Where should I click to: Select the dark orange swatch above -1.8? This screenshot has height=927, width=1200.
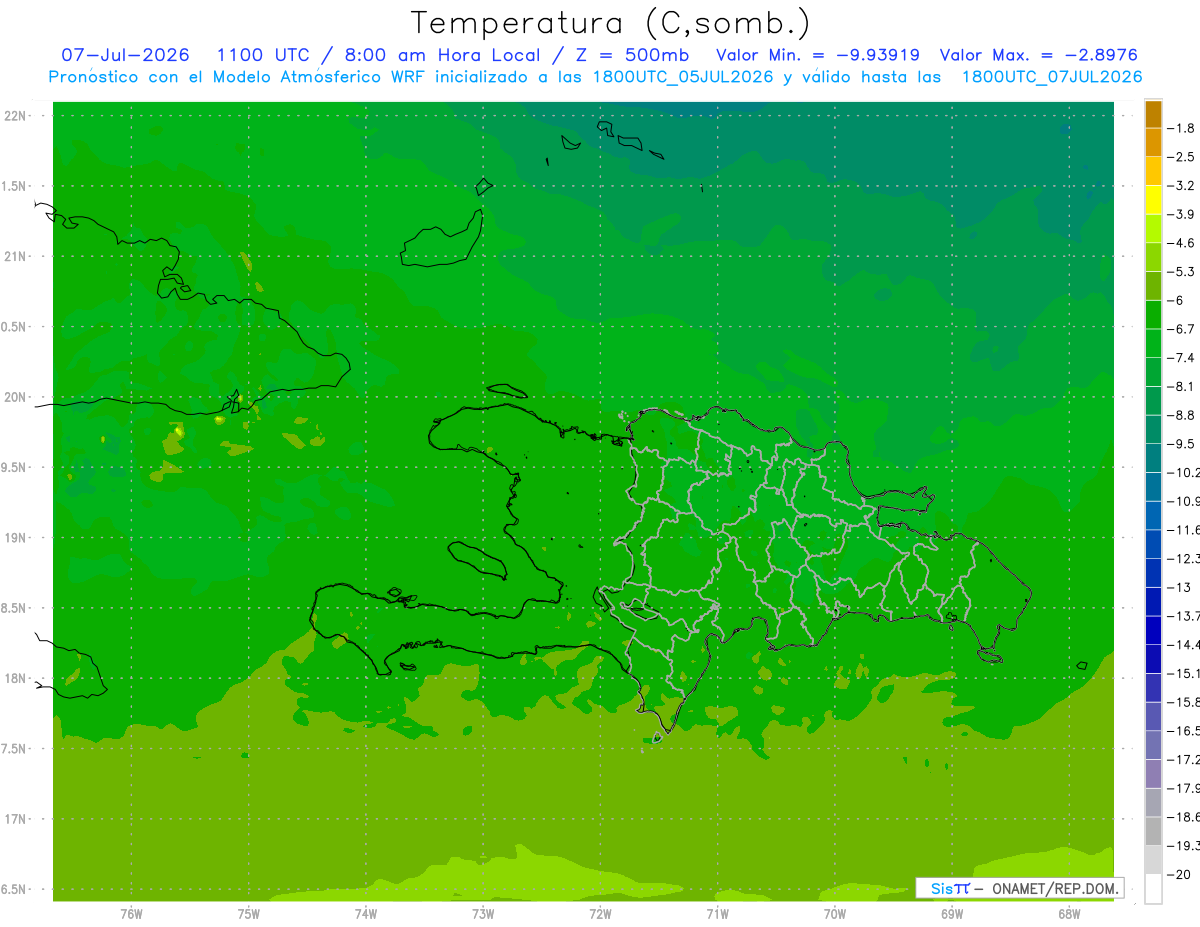tap(1153, 114)
